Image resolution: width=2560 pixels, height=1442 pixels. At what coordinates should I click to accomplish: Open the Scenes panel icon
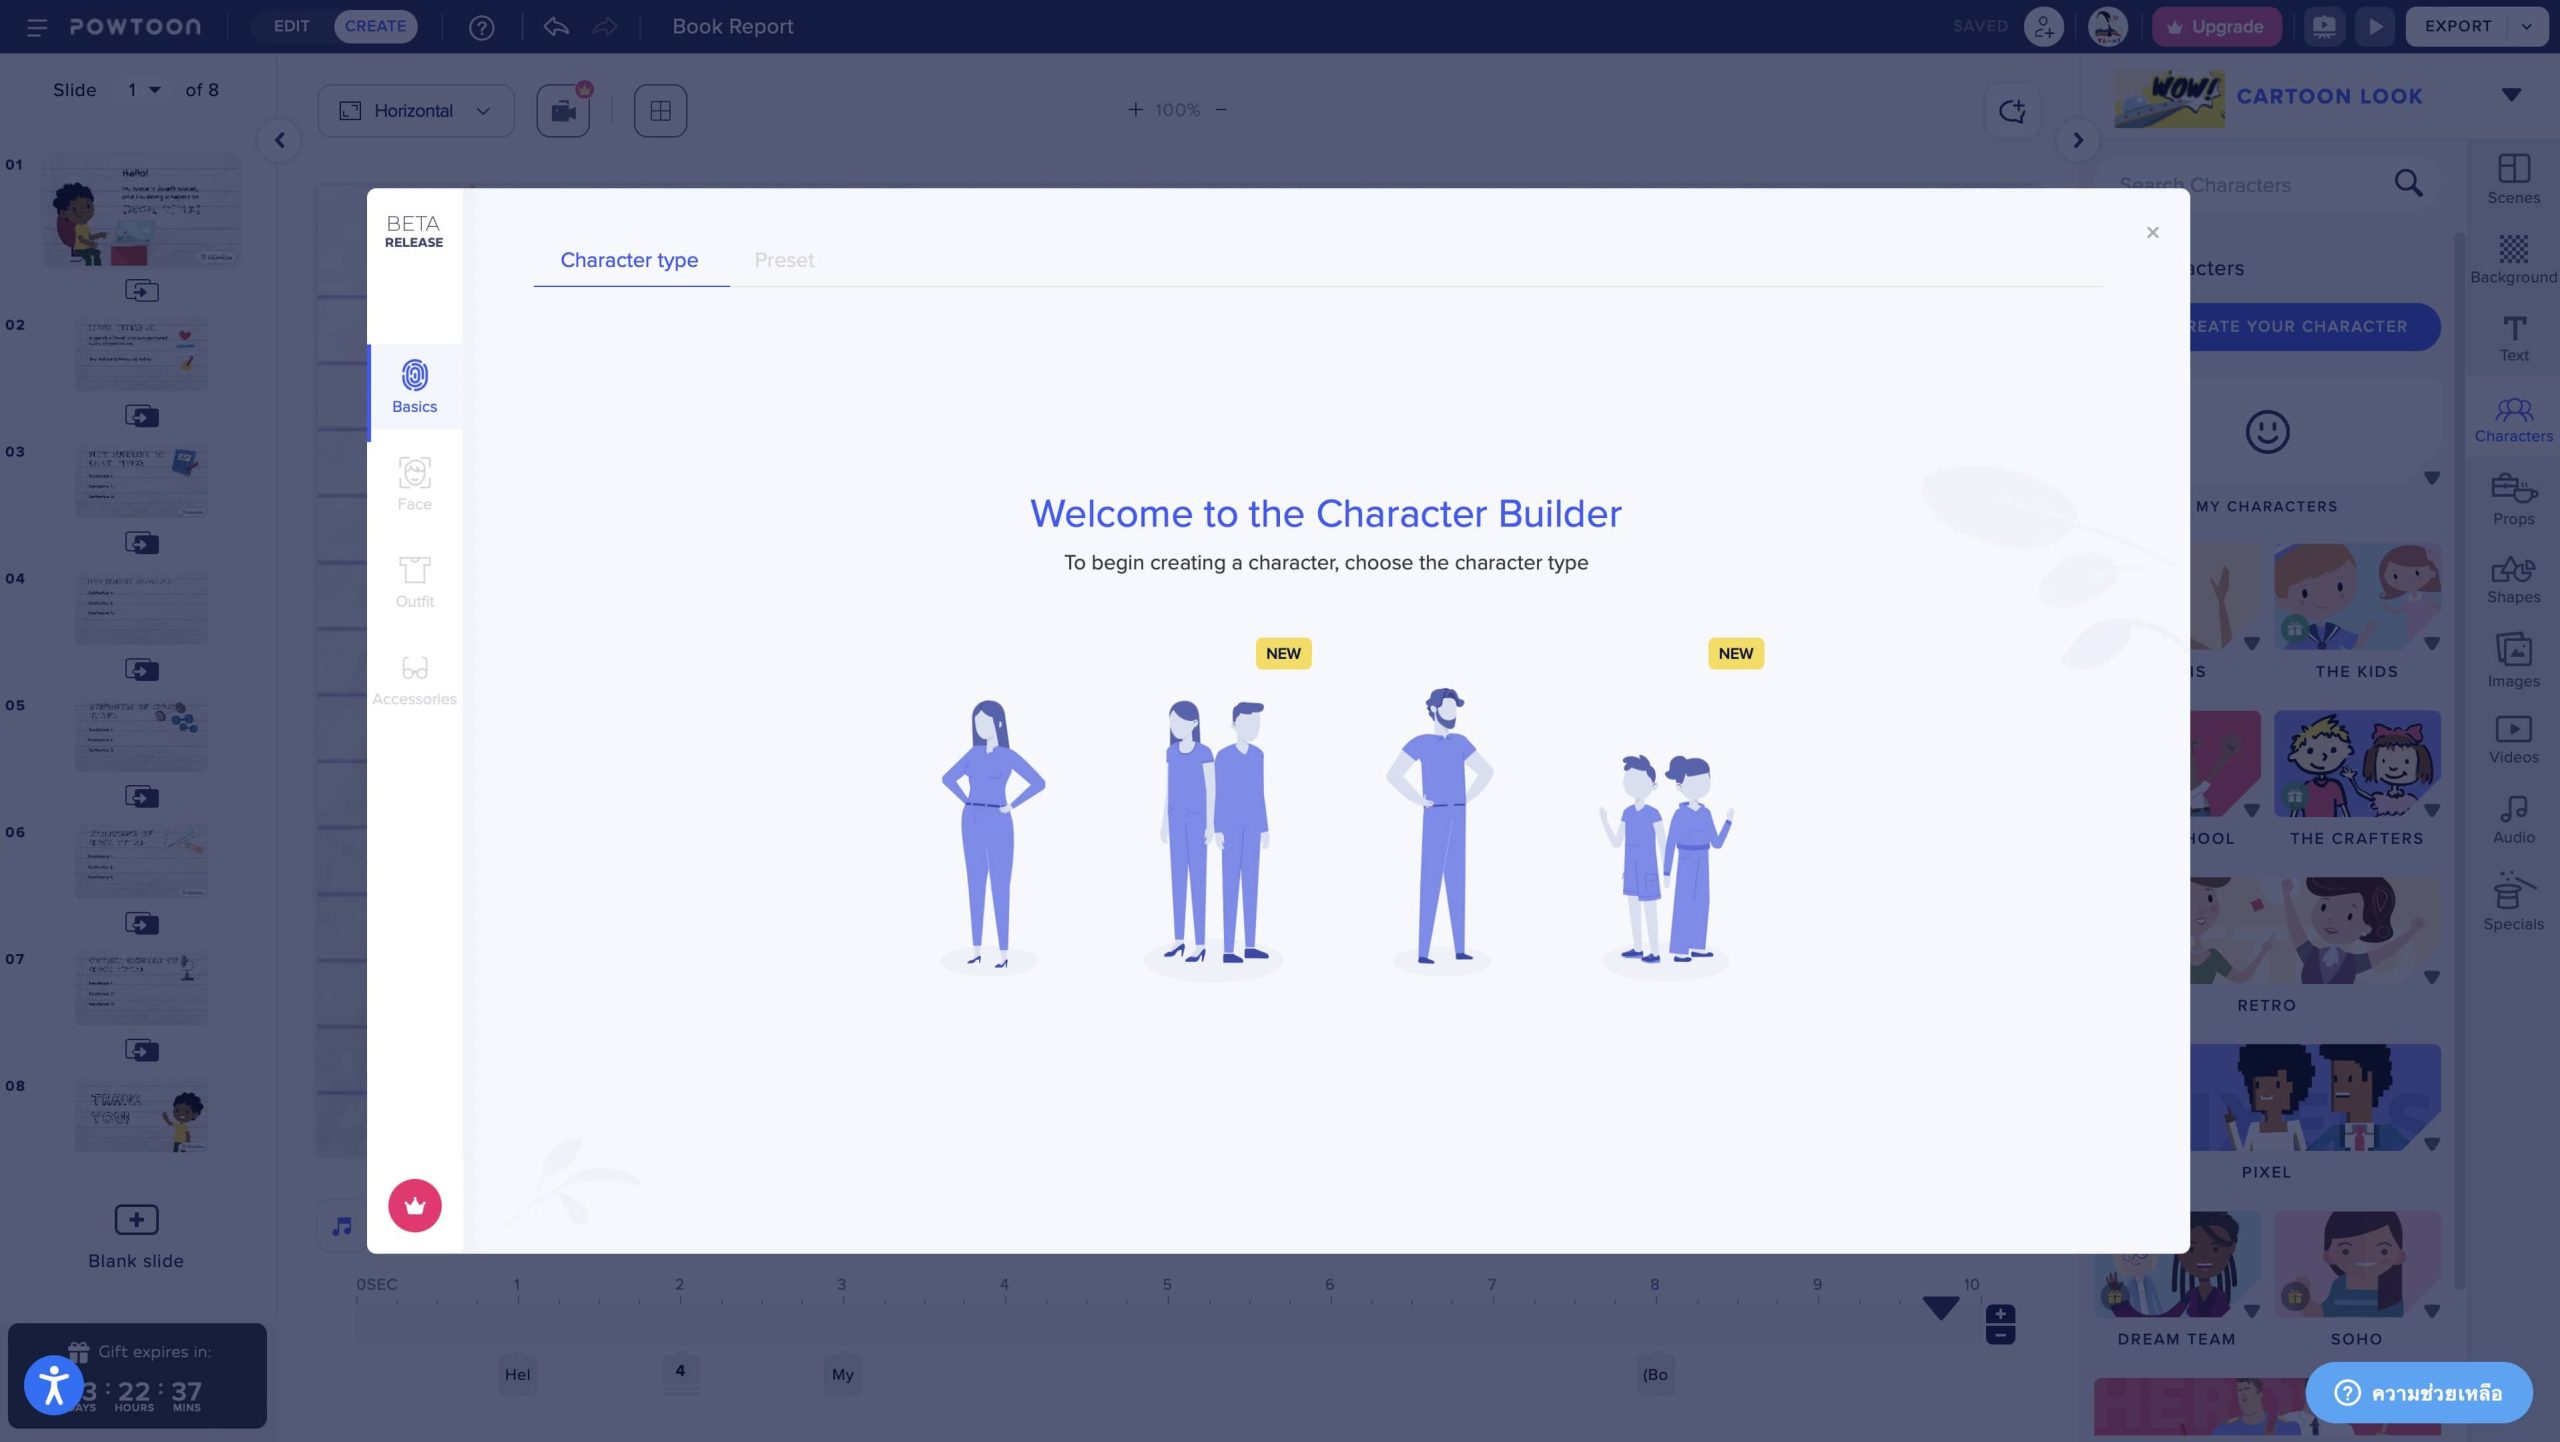pyautogui.click(x=2512, y=179)
